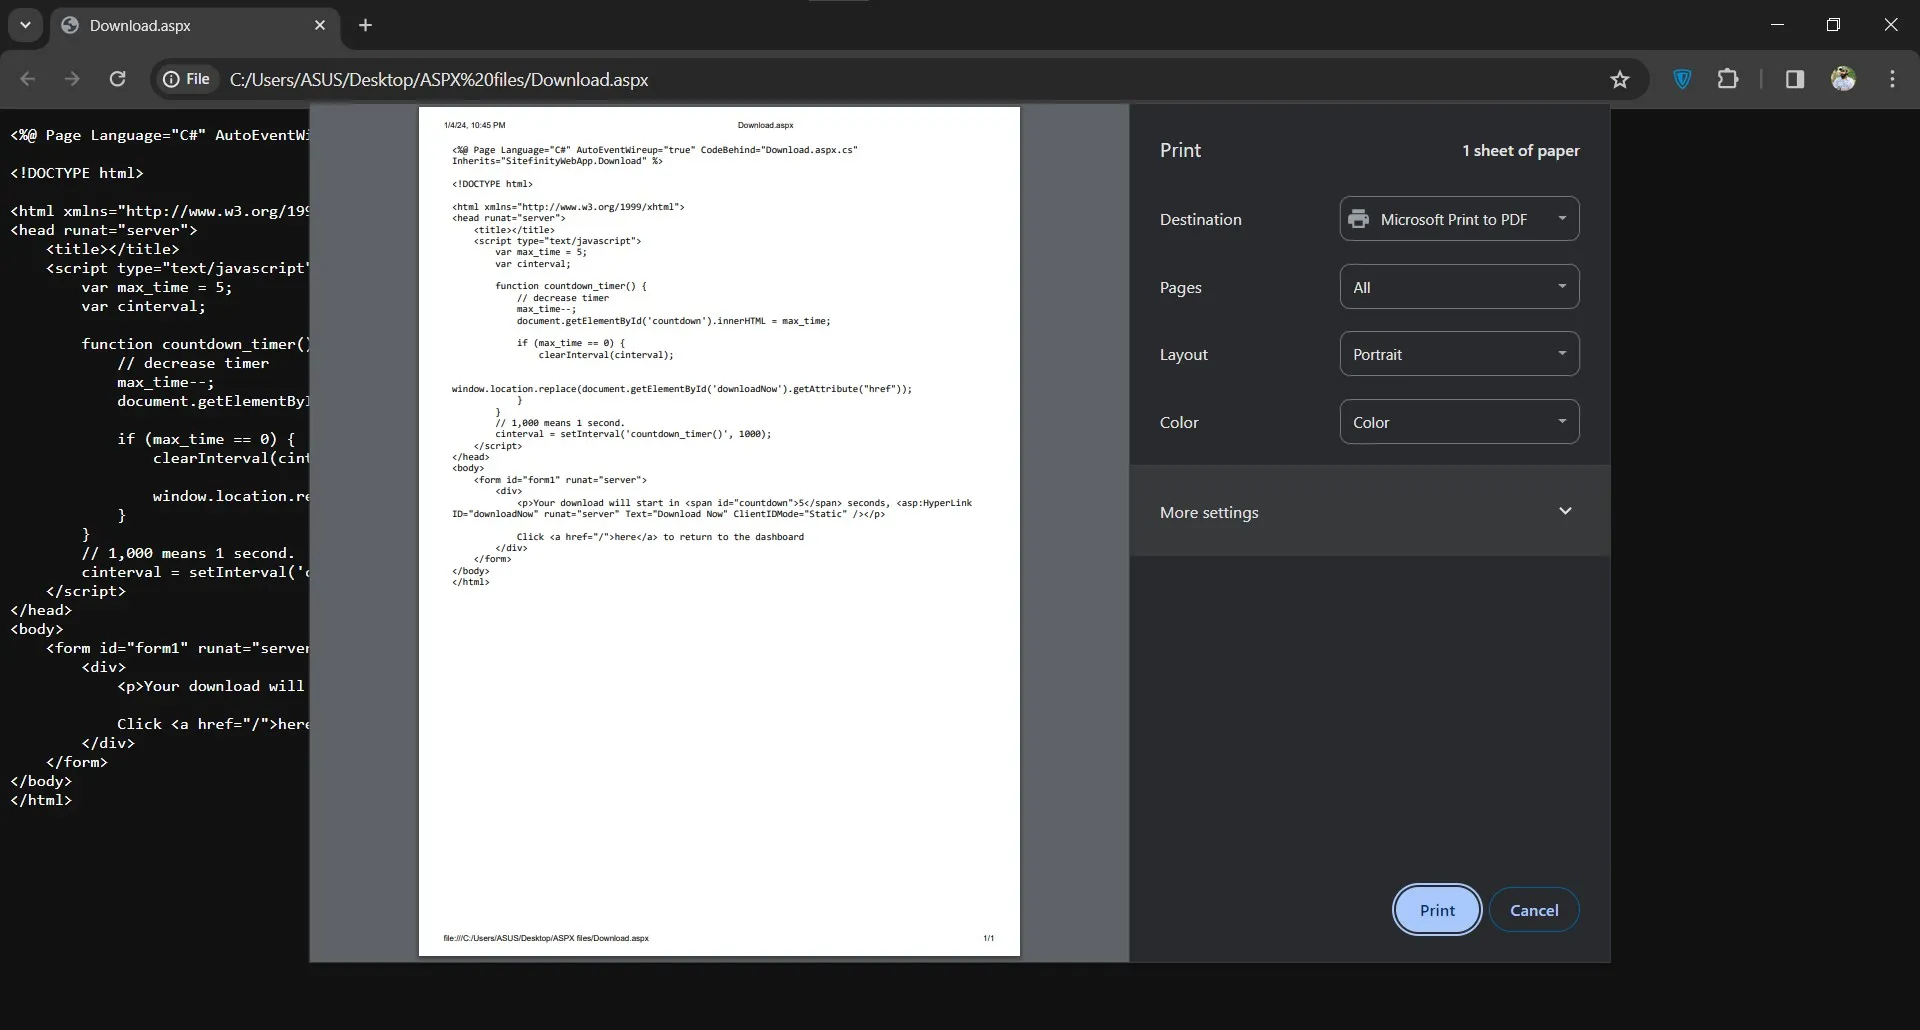
Task: Click the profile avatar icon
Action: point(1844,79)
